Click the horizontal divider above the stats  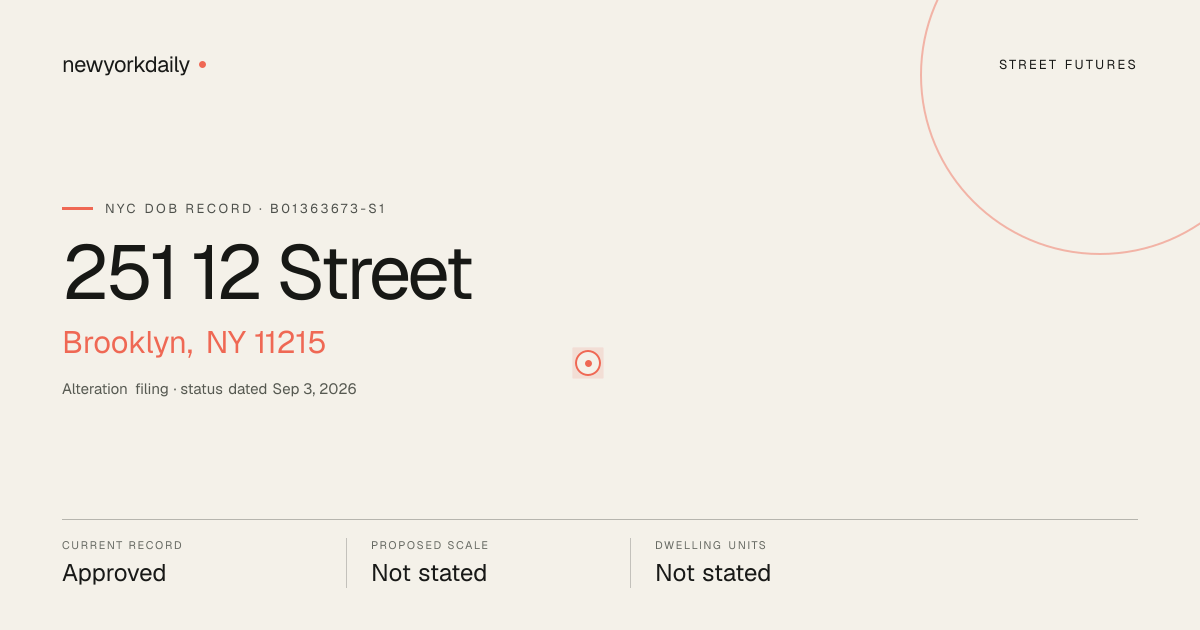600,519
